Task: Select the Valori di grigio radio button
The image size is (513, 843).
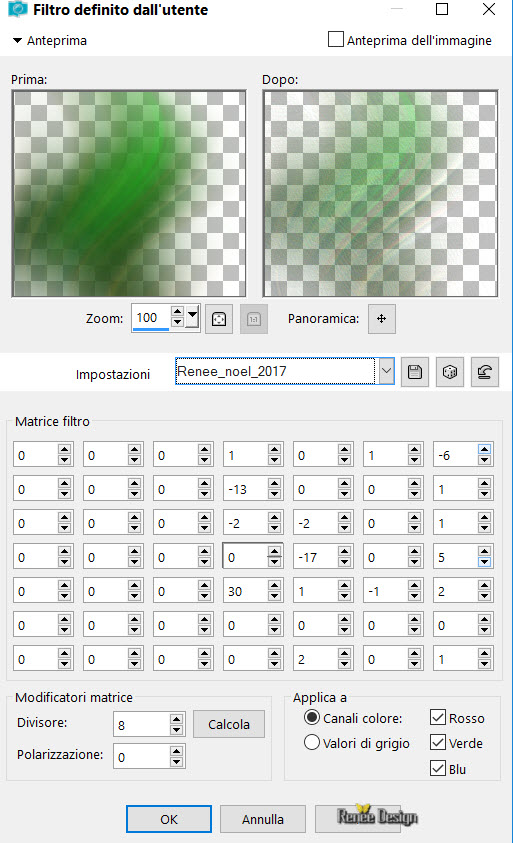Action: tap(312, 742)
